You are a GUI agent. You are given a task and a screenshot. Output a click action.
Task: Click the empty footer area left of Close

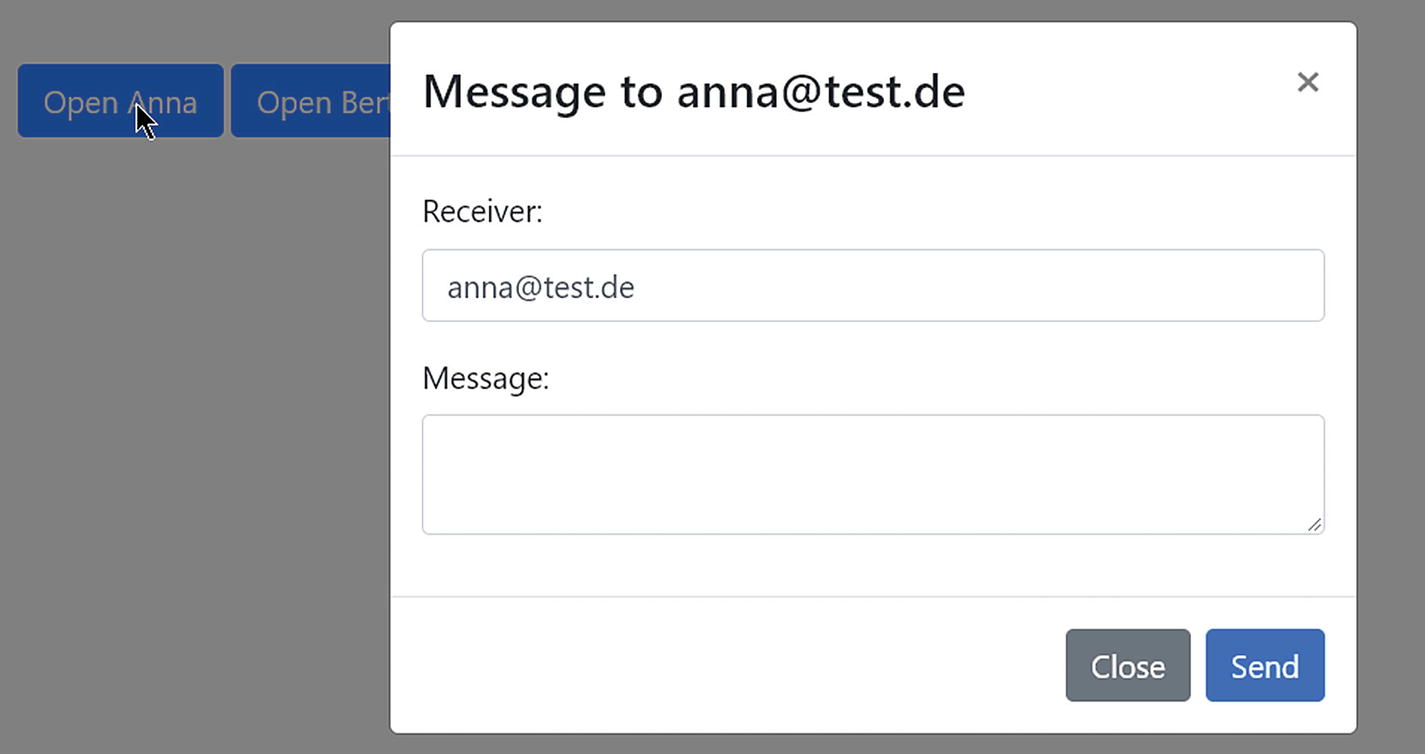click(720, 666)
